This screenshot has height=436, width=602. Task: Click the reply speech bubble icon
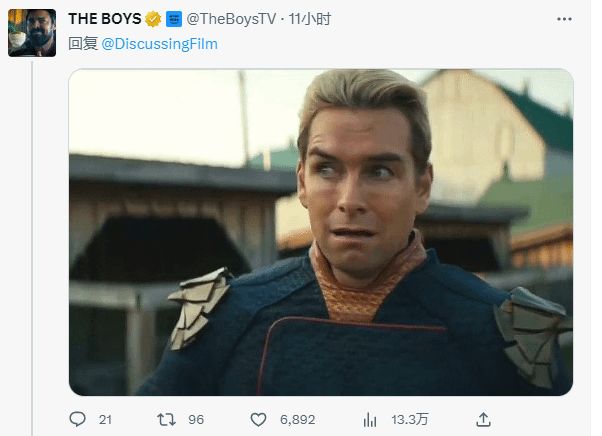point(76,419)
